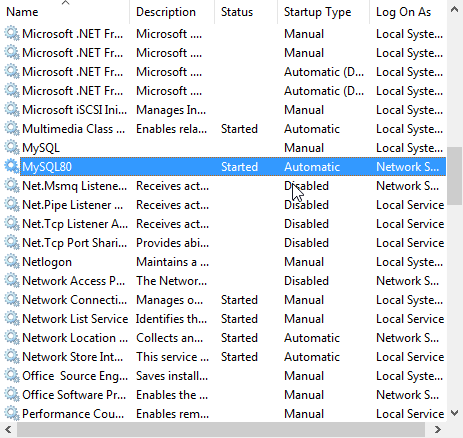Click the gear icon for Multimedia Class service
463x438 pixels.
[12, 129]
